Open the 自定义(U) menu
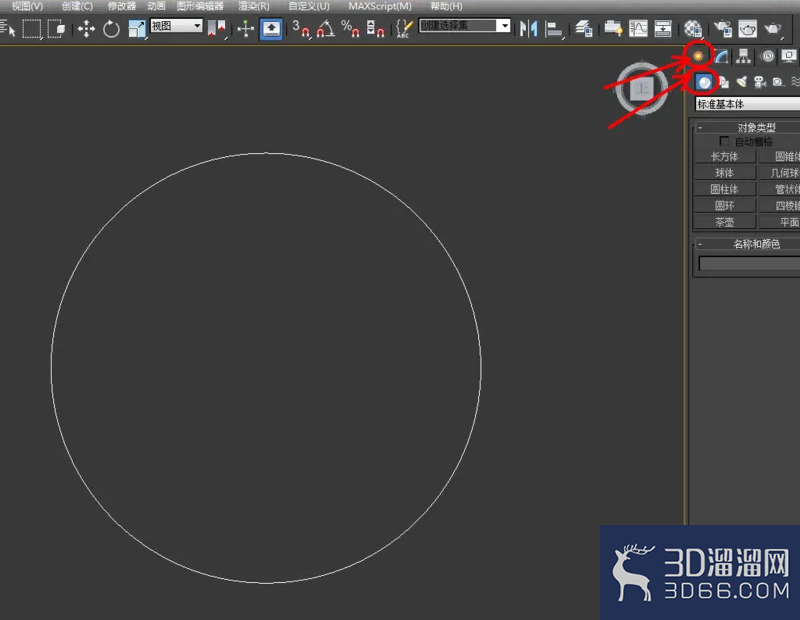The height and width of the screenshot is (620, 800). [x=309, y=6]
